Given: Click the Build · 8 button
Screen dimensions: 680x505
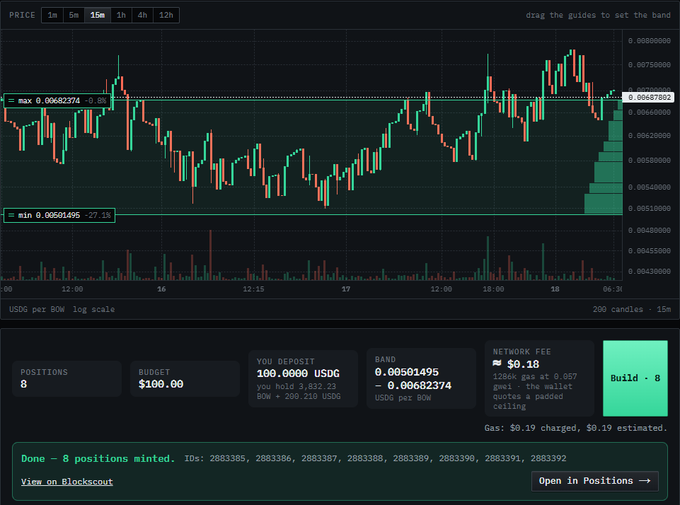Looking at the screenshot, I should [x=635, y=378].
